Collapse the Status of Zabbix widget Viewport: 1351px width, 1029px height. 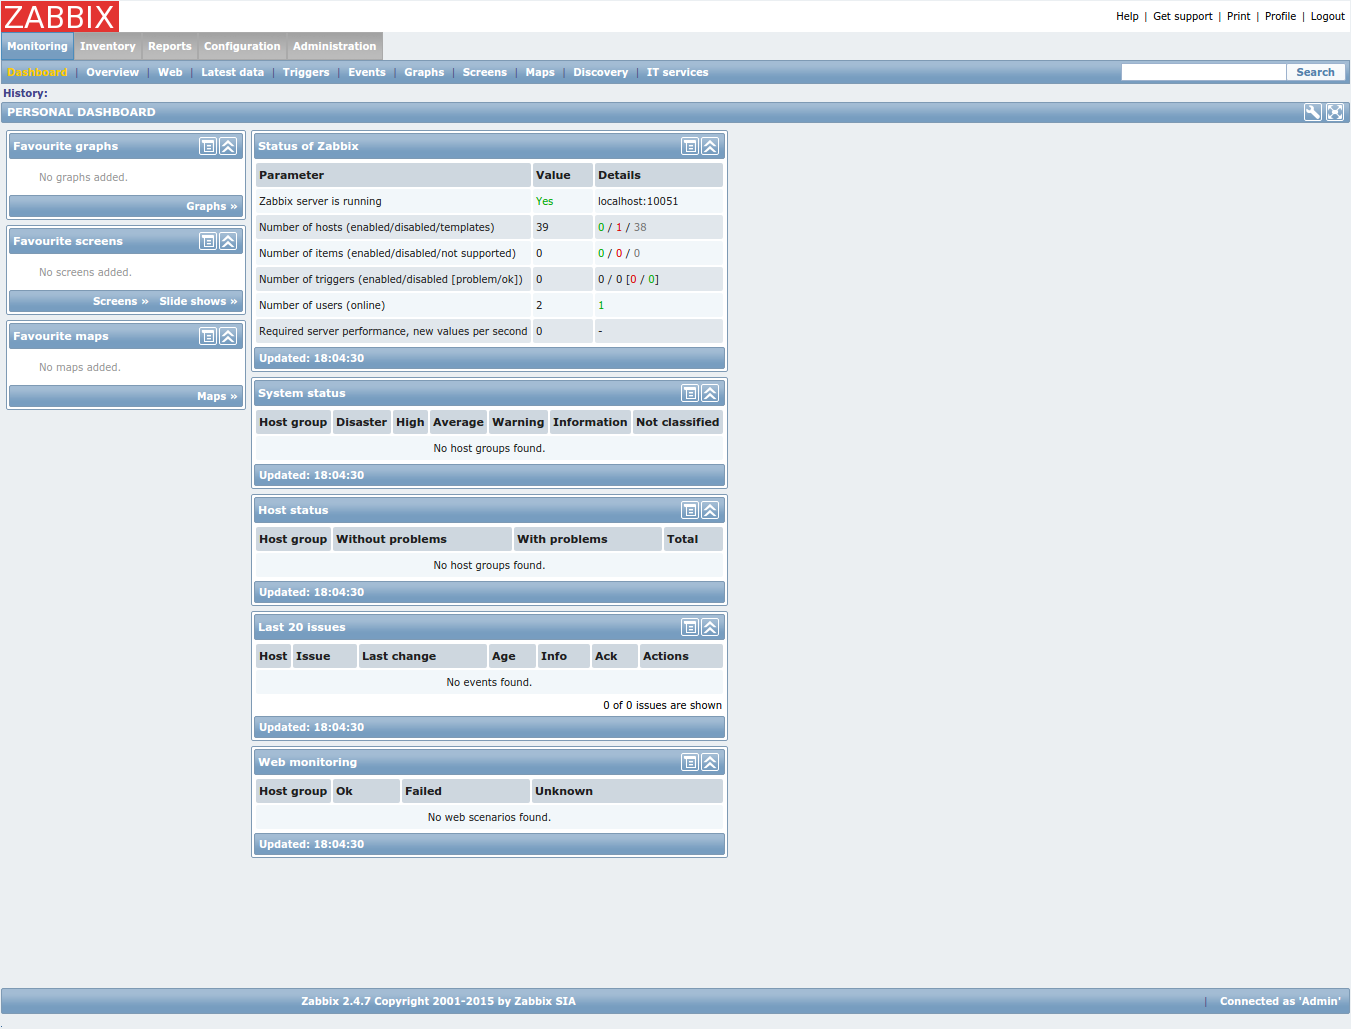tap(710, 146)
